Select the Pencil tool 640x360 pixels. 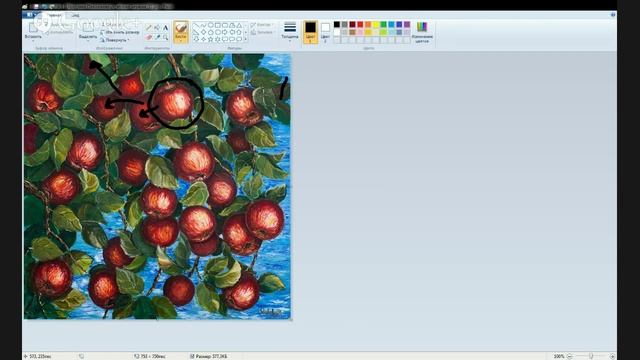pyautogui.click(x=149, y=27)
